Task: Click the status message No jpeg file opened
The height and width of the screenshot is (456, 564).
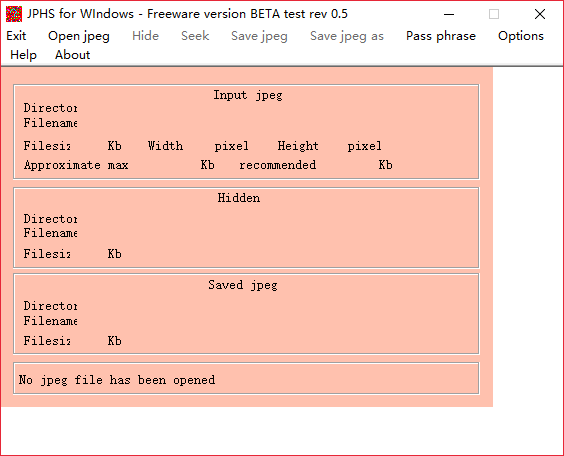Action: click(117, 380)
